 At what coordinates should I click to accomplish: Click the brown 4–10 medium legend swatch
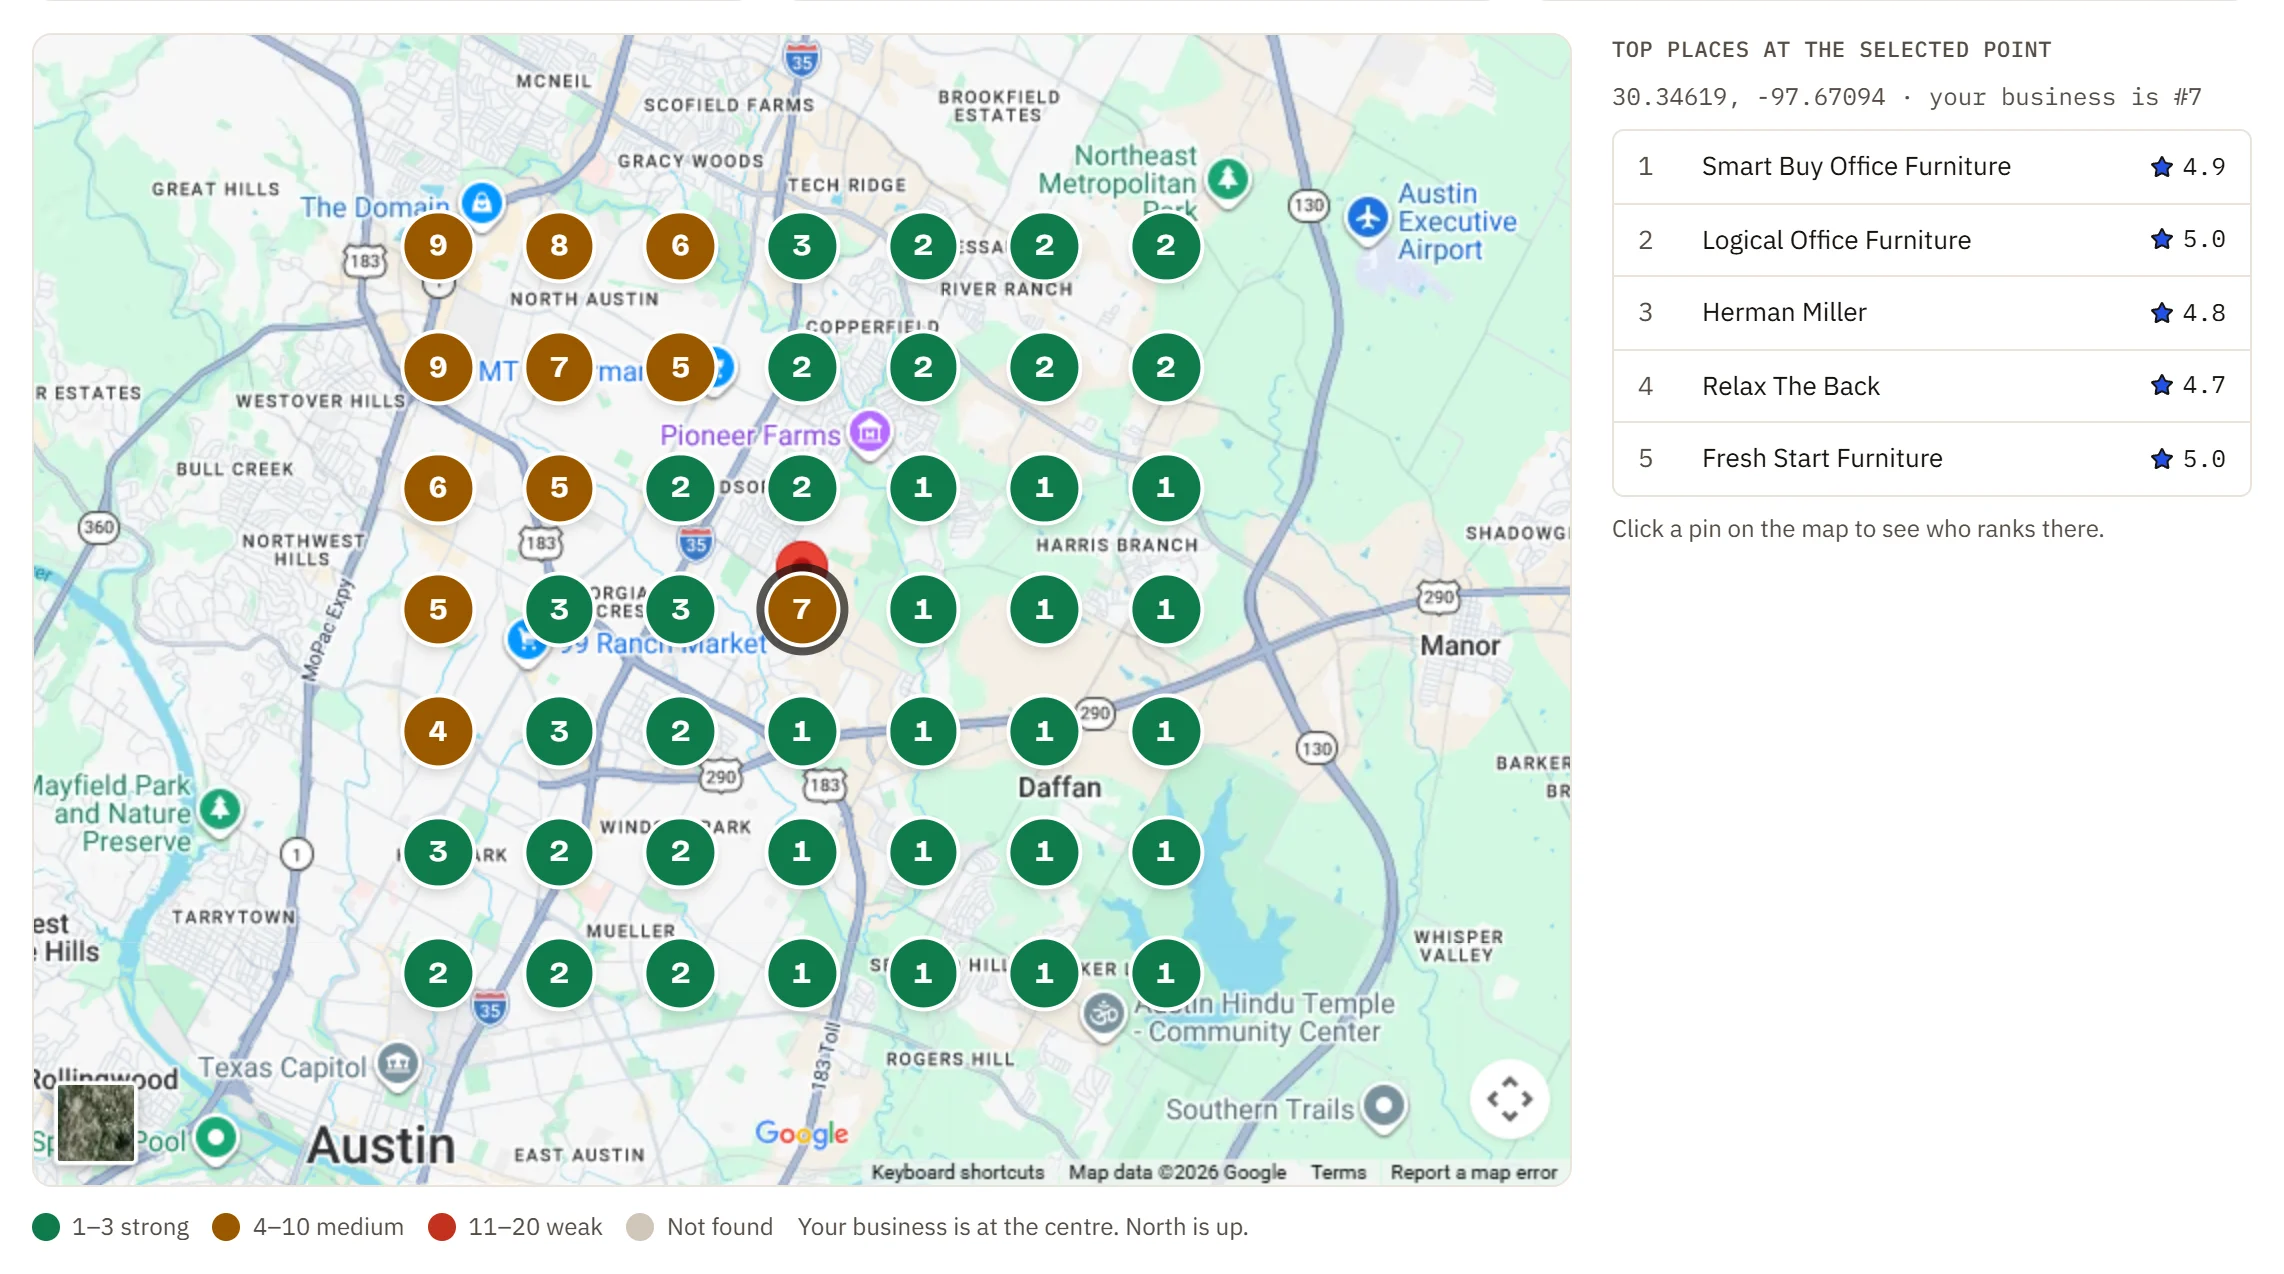(x=226, y=1227)
